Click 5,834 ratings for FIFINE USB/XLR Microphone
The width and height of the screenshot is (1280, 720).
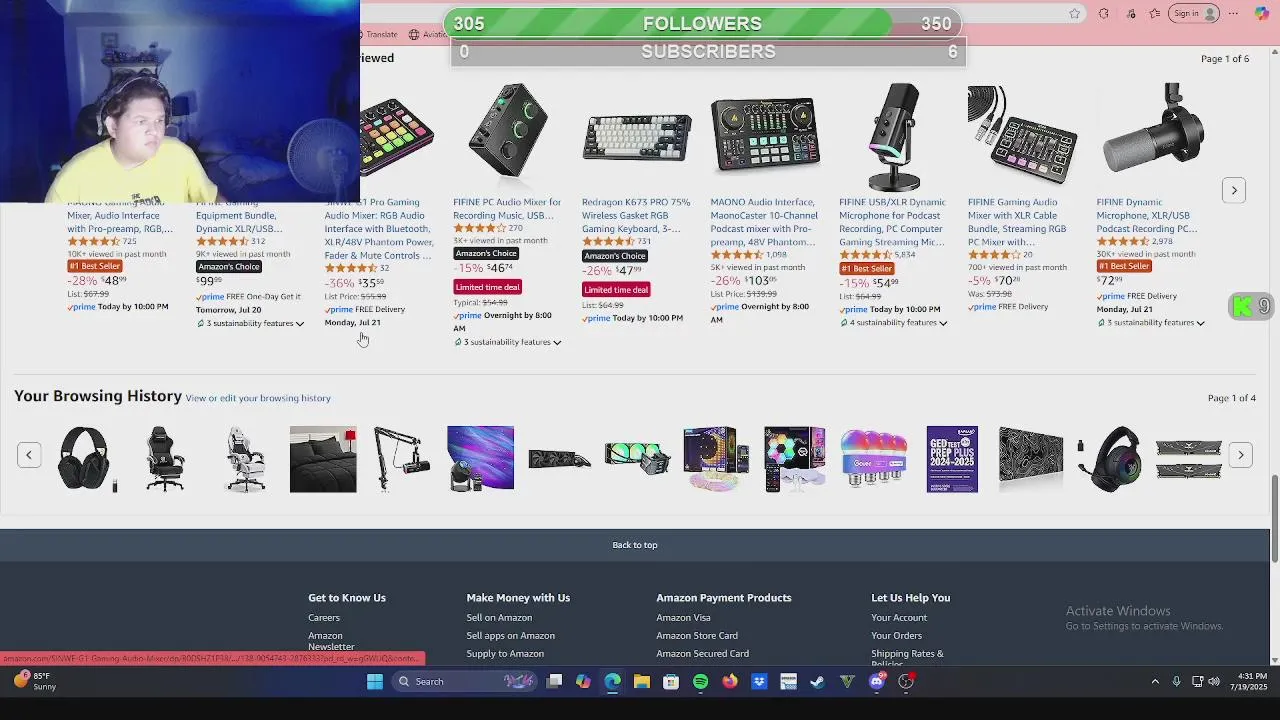point(904,255)
